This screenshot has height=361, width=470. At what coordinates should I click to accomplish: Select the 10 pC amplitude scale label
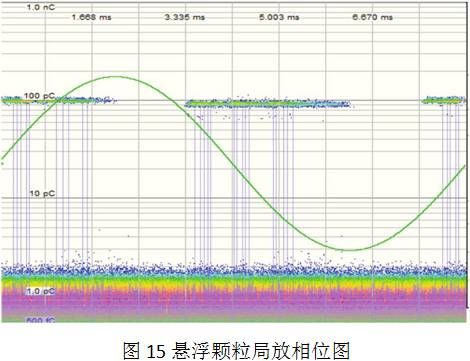42,193
